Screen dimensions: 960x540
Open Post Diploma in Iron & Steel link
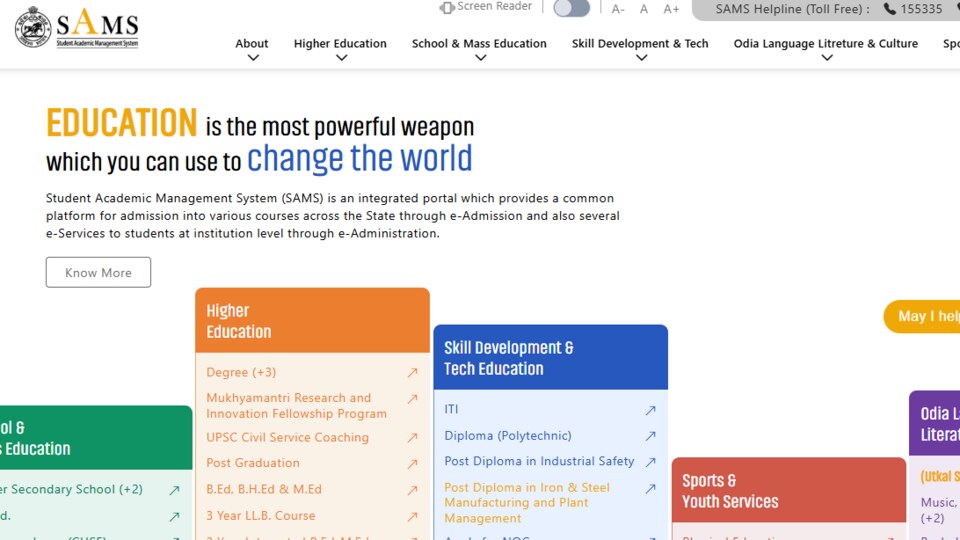[527, 503]
